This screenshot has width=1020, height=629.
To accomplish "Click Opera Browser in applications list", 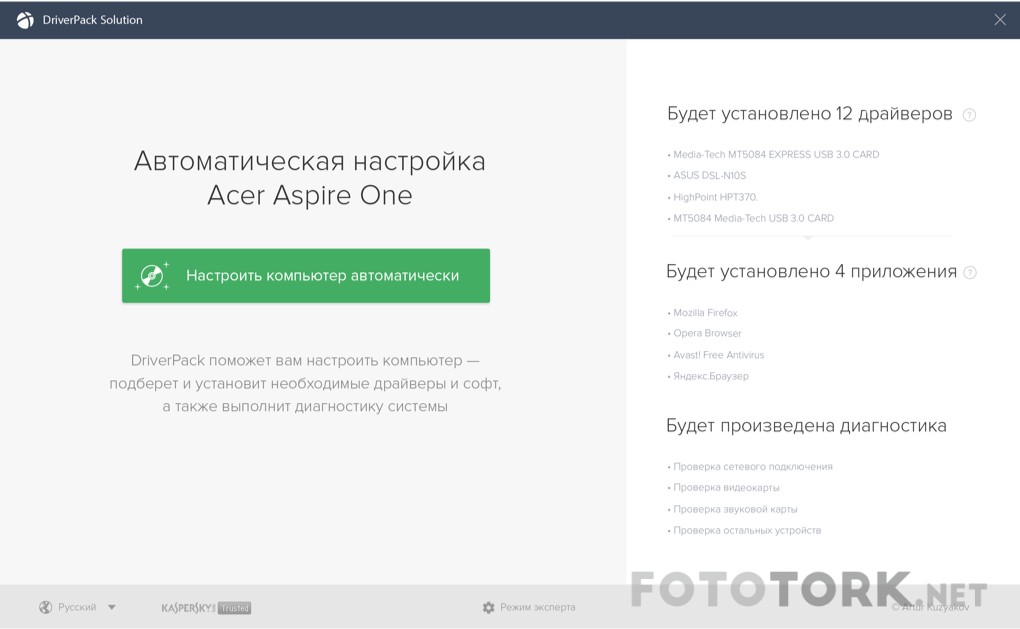I will click(x=705, y=333).
